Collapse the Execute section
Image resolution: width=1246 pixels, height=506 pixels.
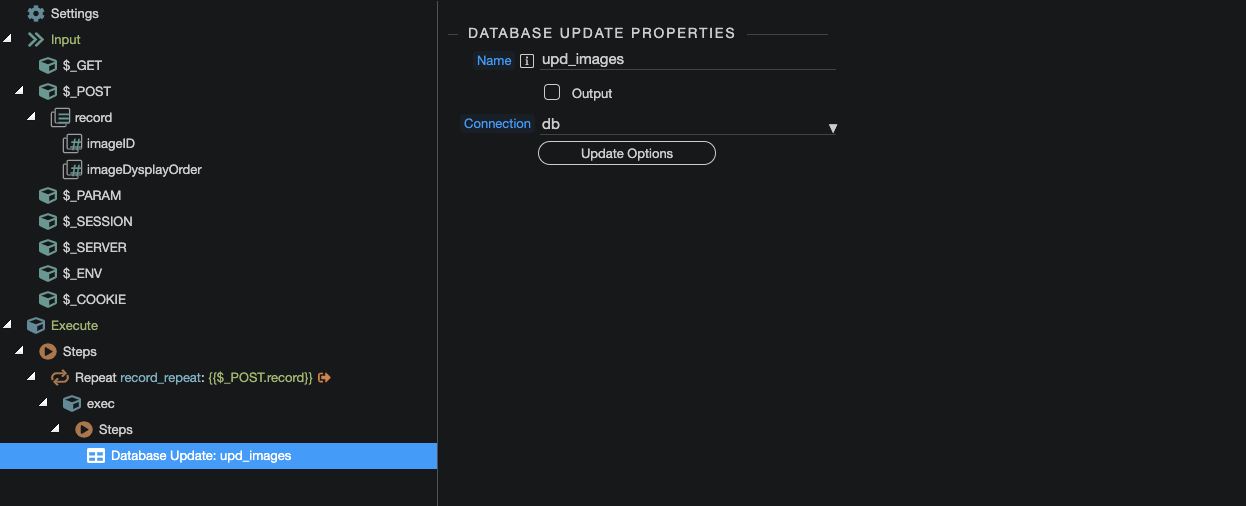click(x=8, y=326)
